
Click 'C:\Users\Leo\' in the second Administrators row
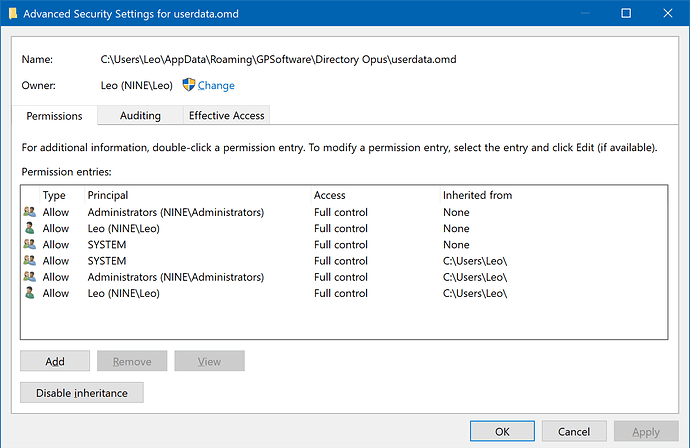[475, 277]
